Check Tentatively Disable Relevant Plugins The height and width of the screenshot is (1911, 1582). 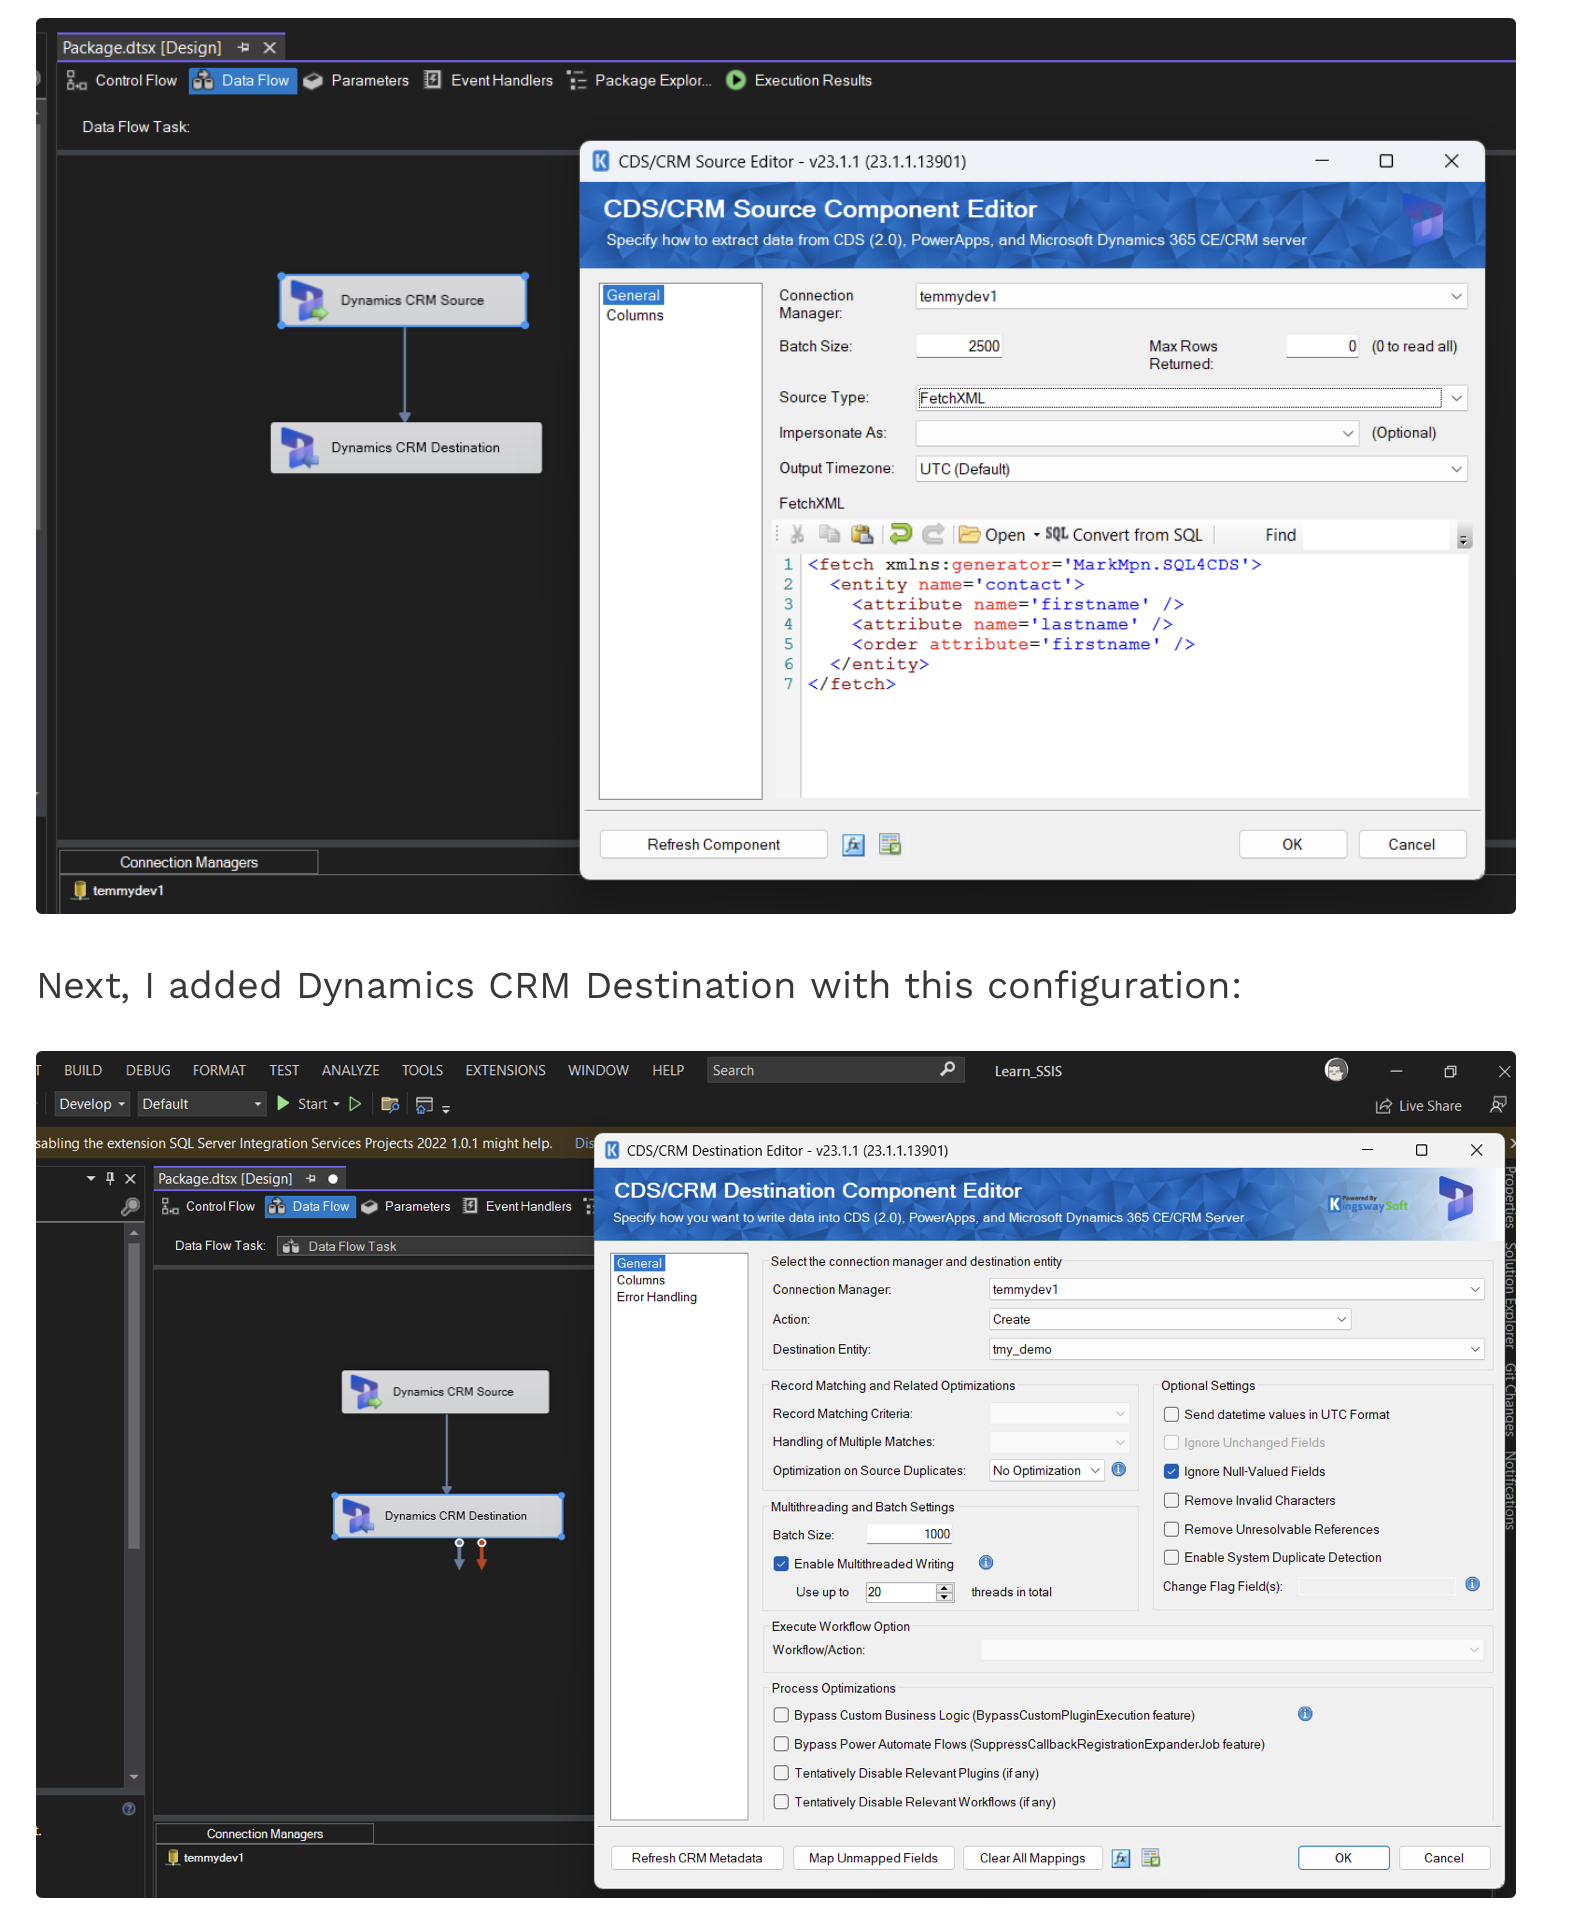pyautogui.click(x=781, y=1773)
